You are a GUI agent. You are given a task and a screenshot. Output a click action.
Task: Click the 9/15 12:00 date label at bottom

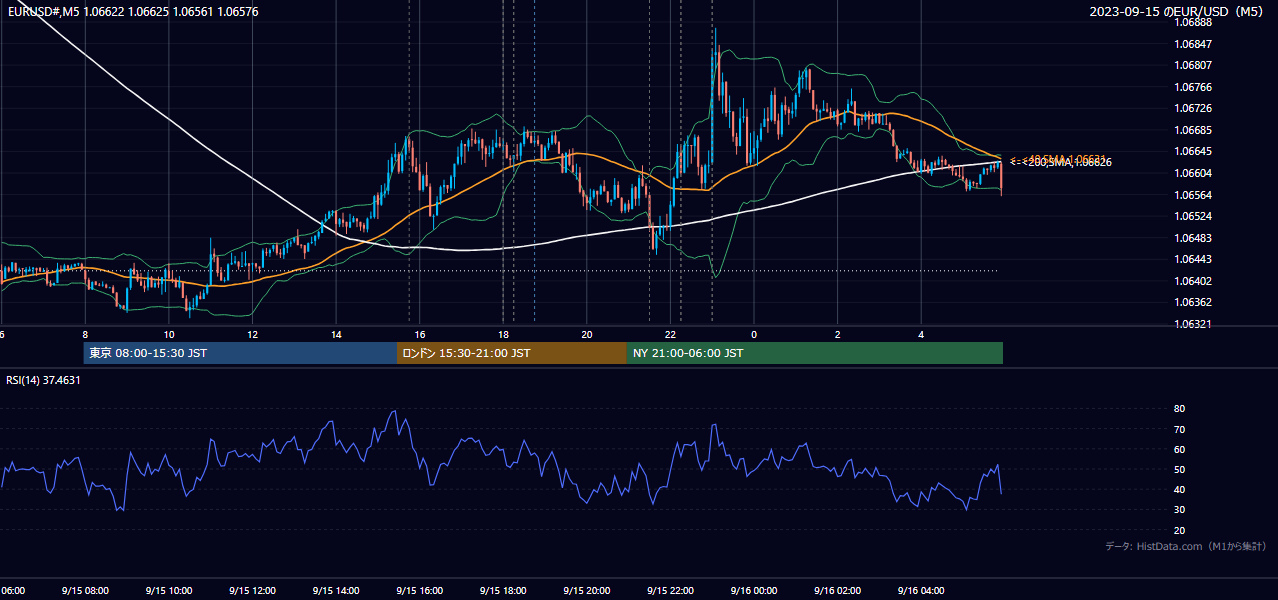pyautogui.click(x=252, y=591)
